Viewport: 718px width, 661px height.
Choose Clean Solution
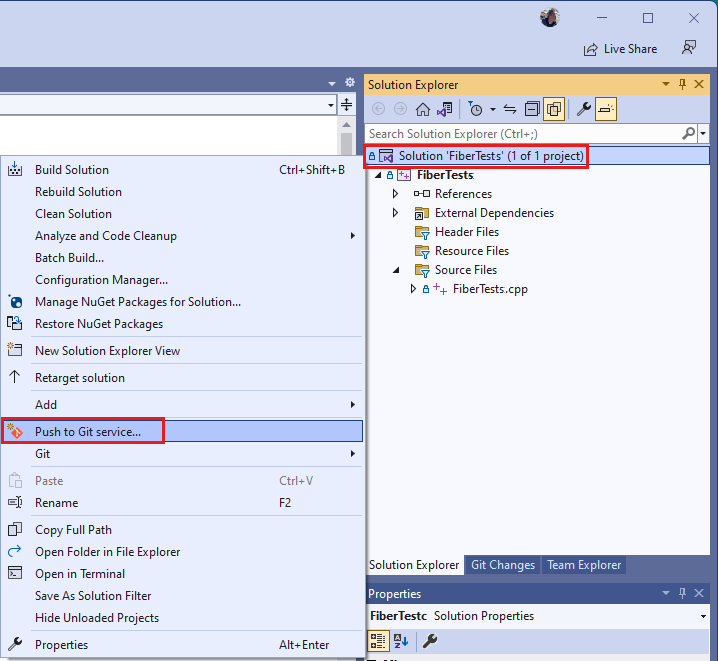(182, 214)
